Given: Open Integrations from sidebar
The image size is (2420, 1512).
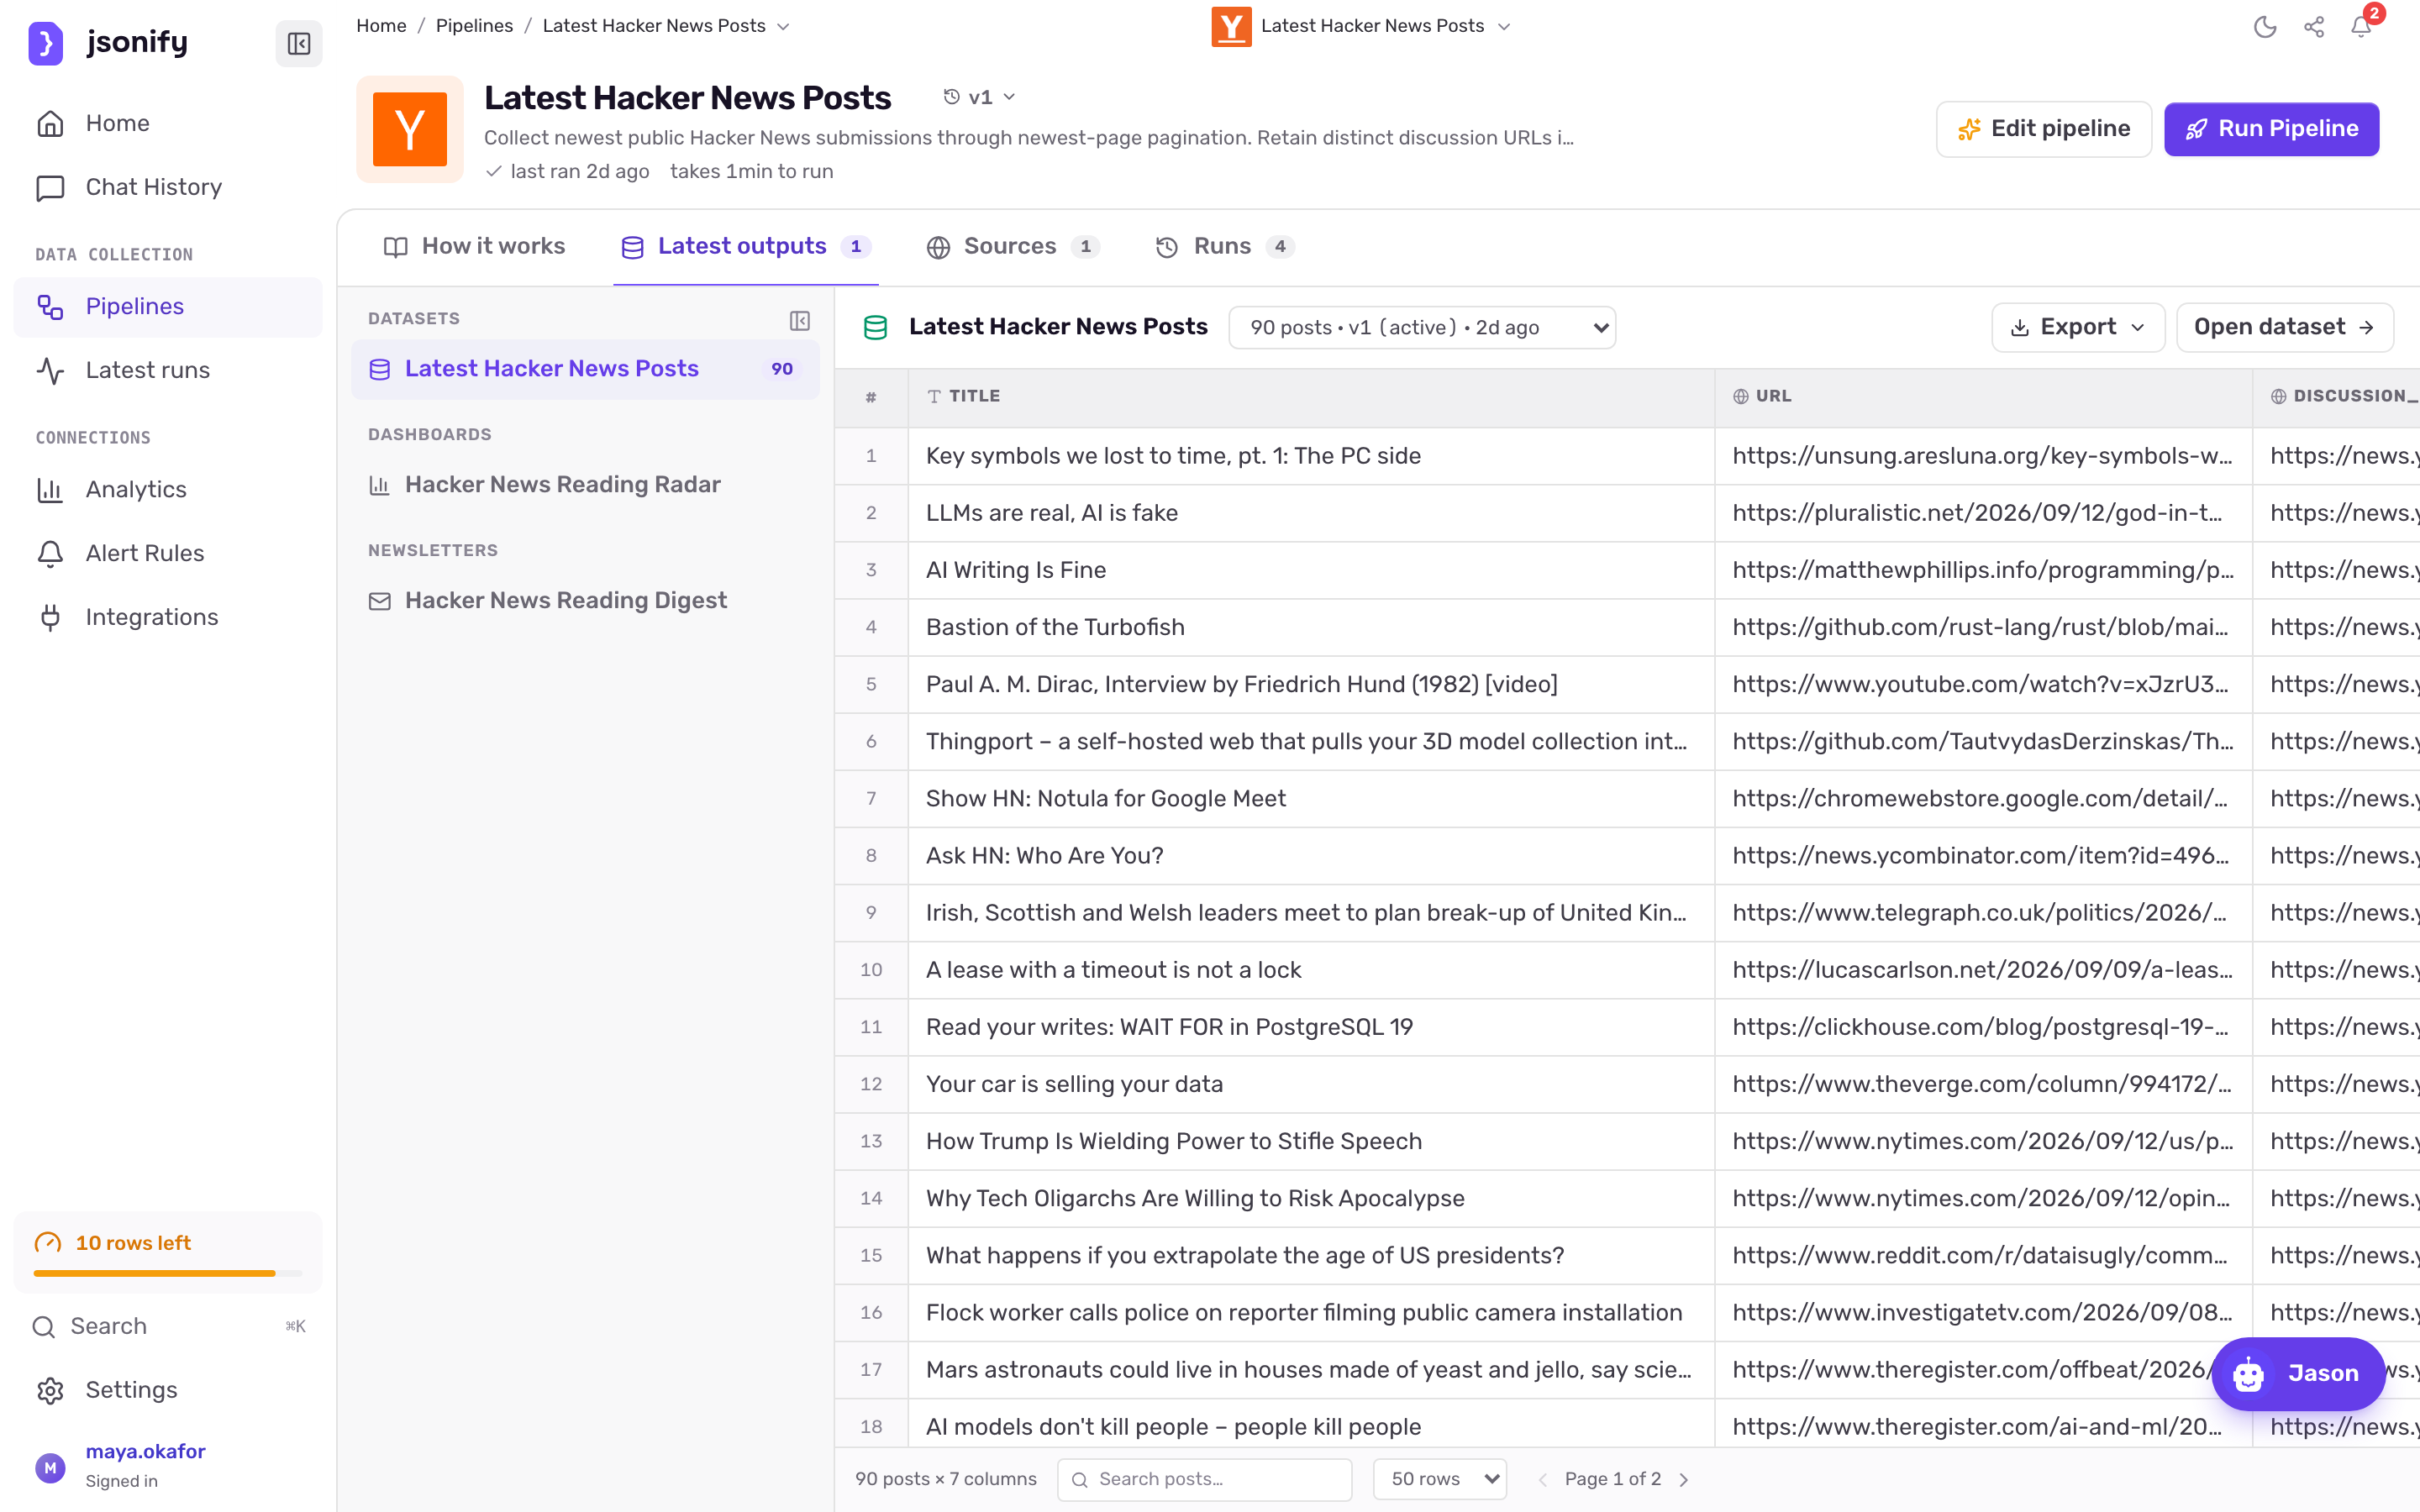Looking at the screenshot, I should click(168, 617).
